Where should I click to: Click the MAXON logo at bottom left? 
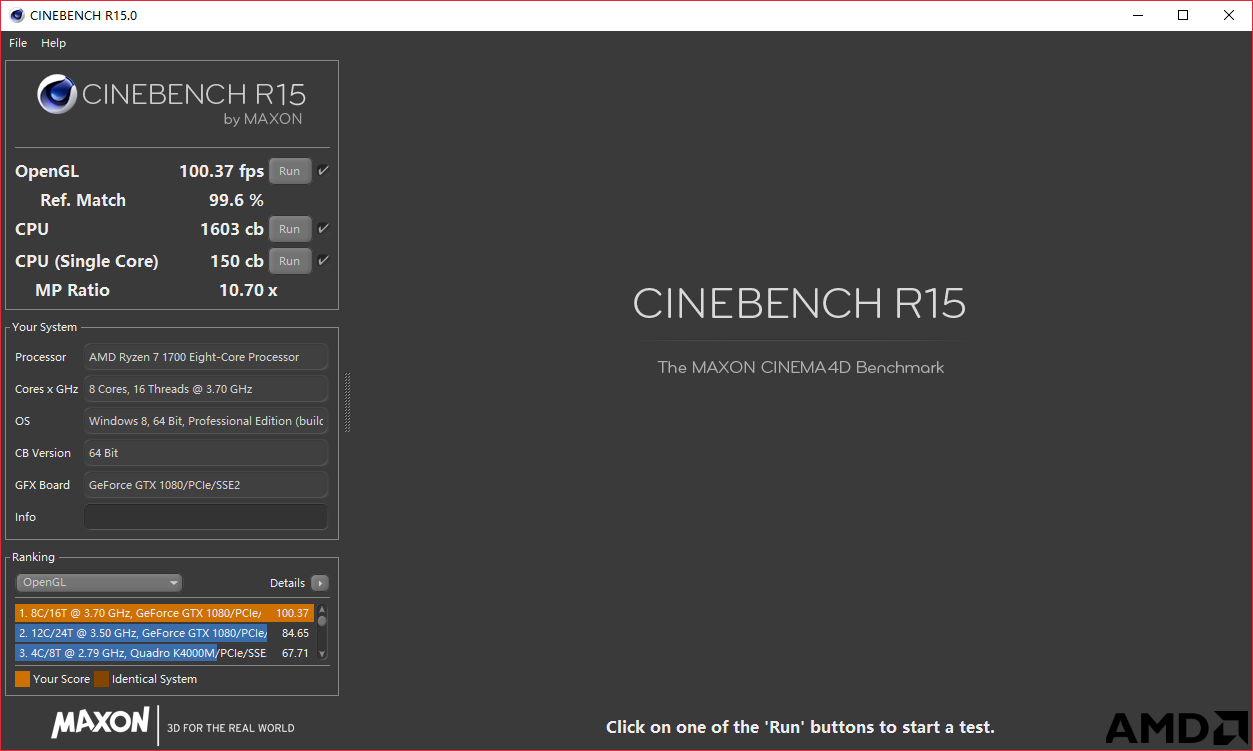(x=100, y=722)
